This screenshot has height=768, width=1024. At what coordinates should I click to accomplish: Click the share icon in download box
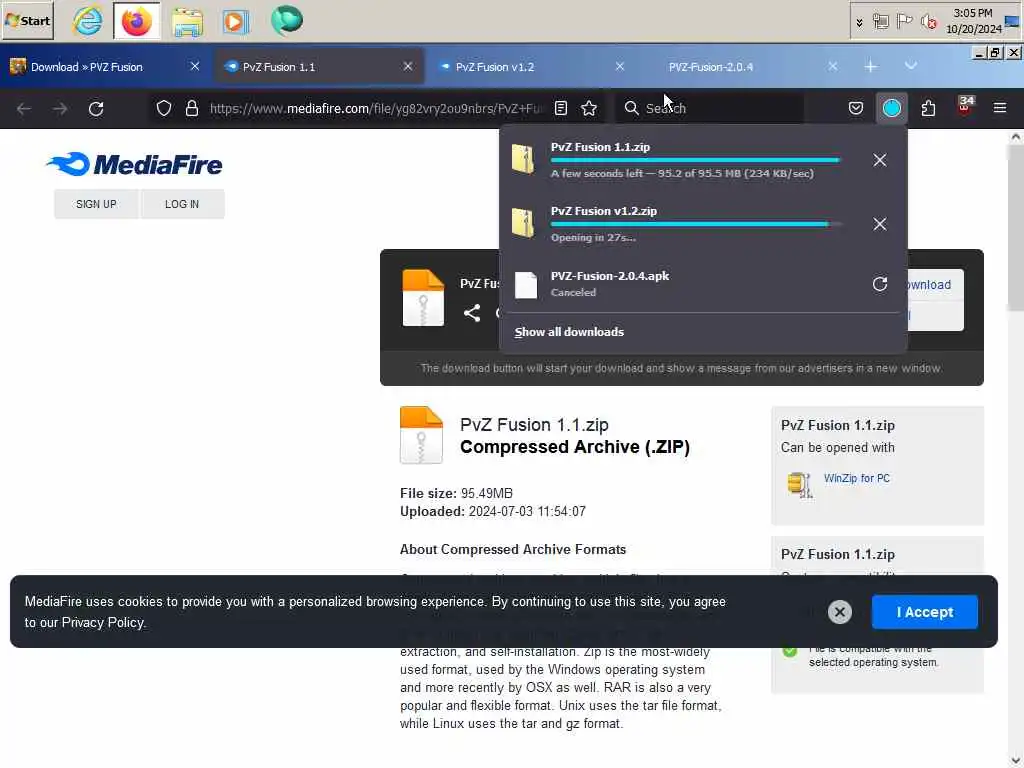[472, 313]
